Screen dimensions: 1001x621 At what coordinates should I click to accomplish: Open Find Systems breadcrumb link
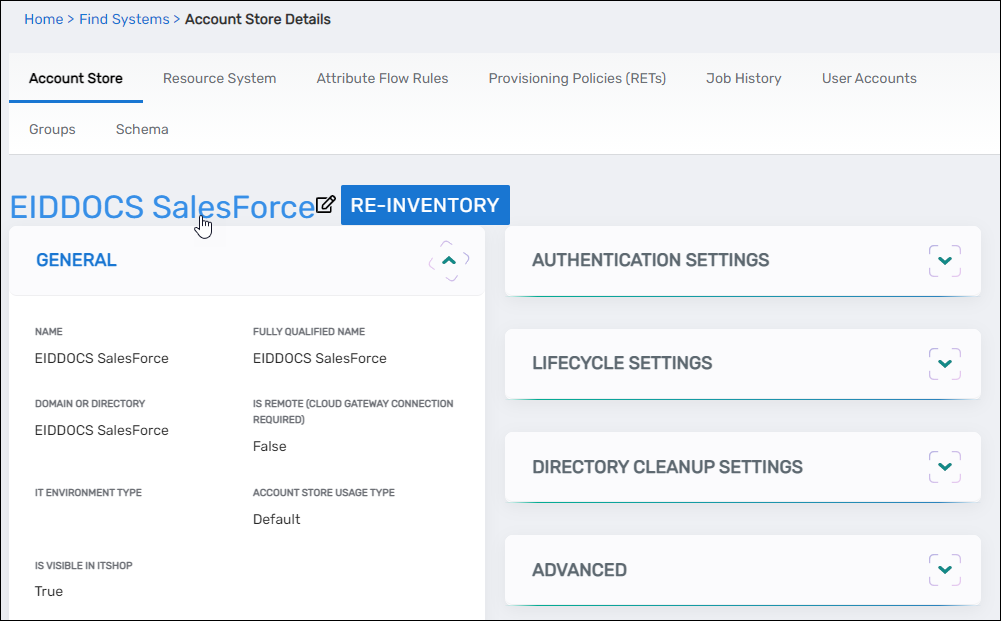click(124, 19)
